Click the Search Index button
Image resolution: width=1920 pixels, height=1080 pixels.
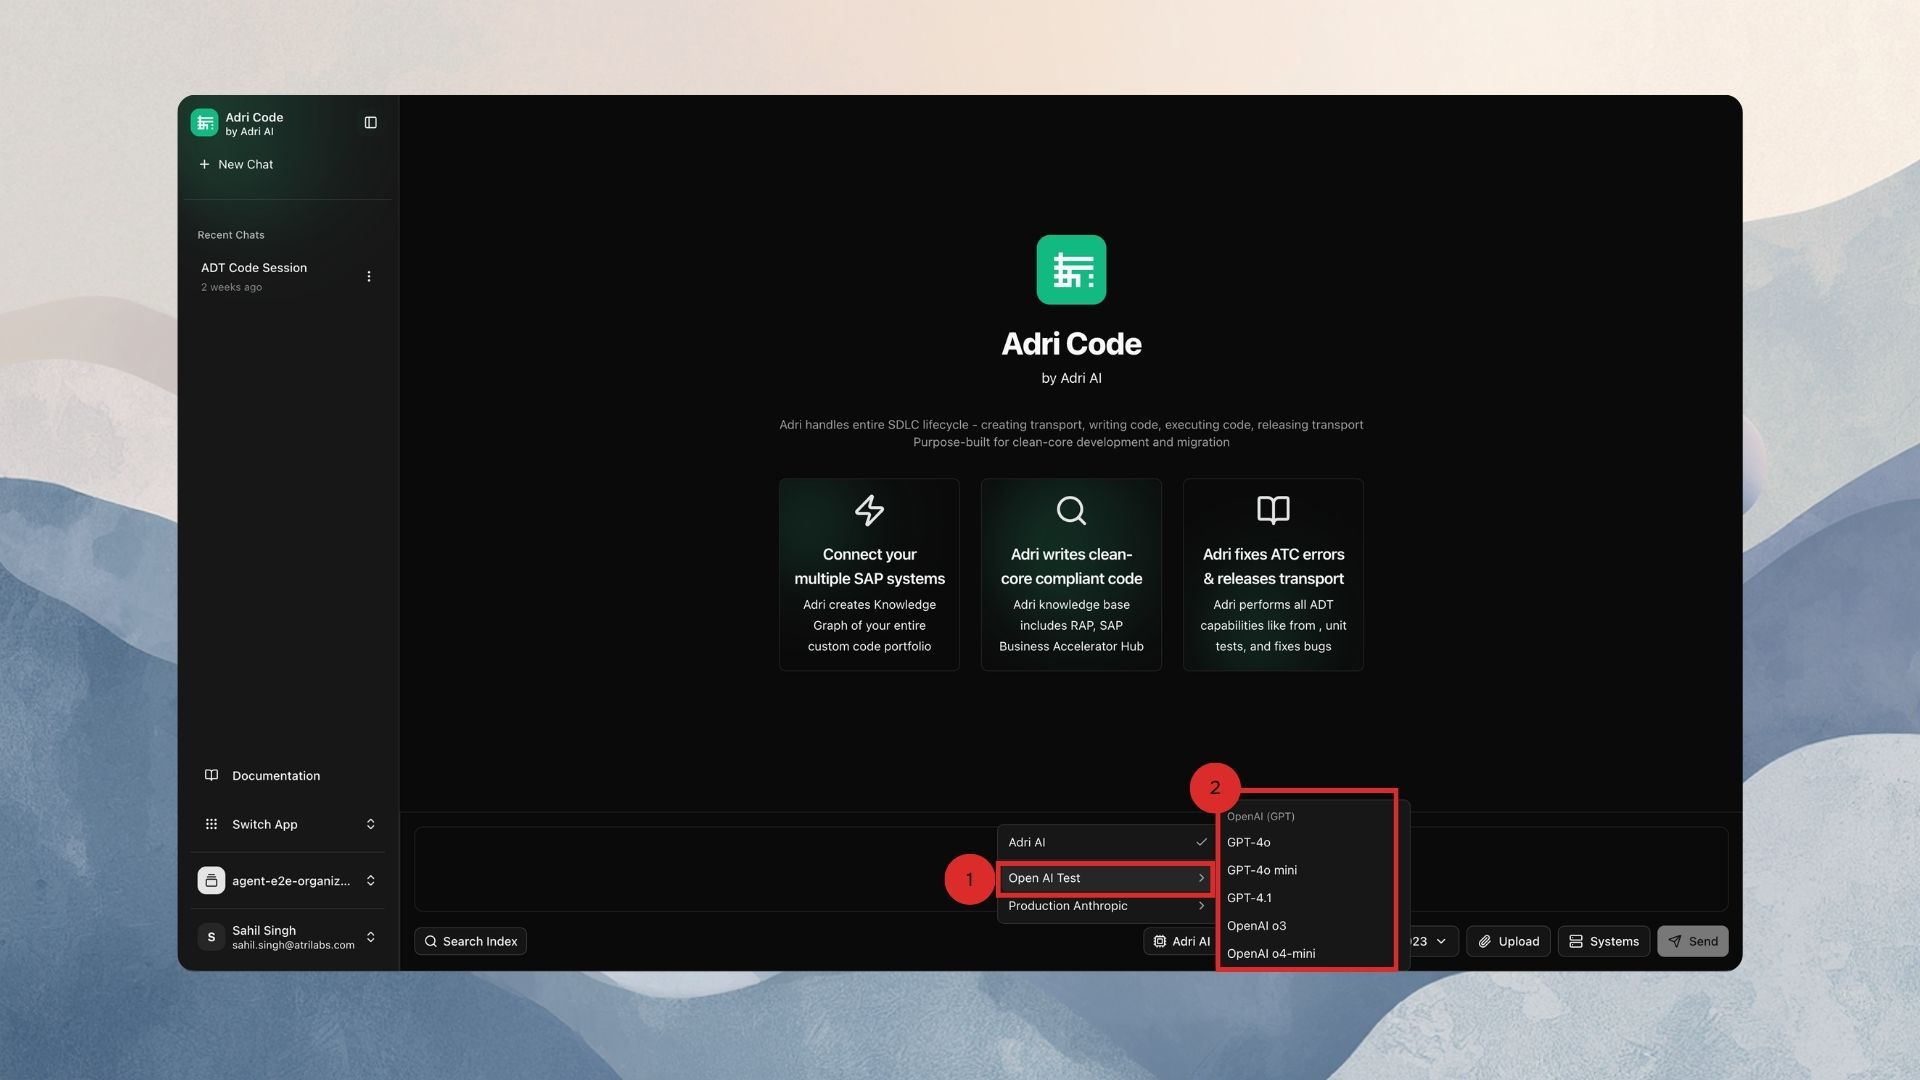(470, 942)
